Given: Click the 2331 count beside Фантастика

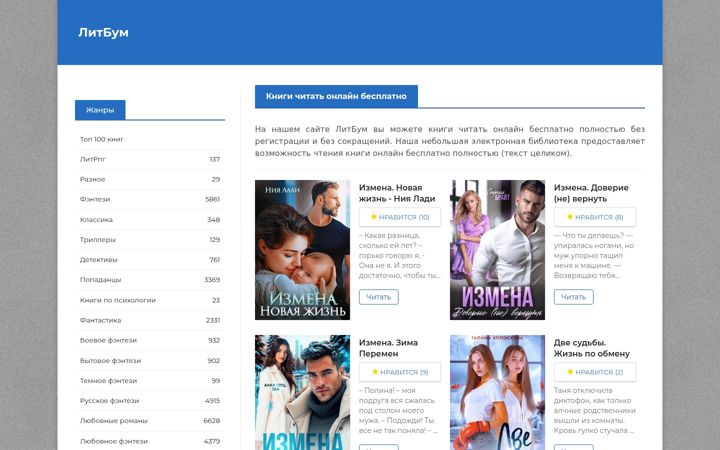Looking at the screenshot, I should tap(213, 321).
